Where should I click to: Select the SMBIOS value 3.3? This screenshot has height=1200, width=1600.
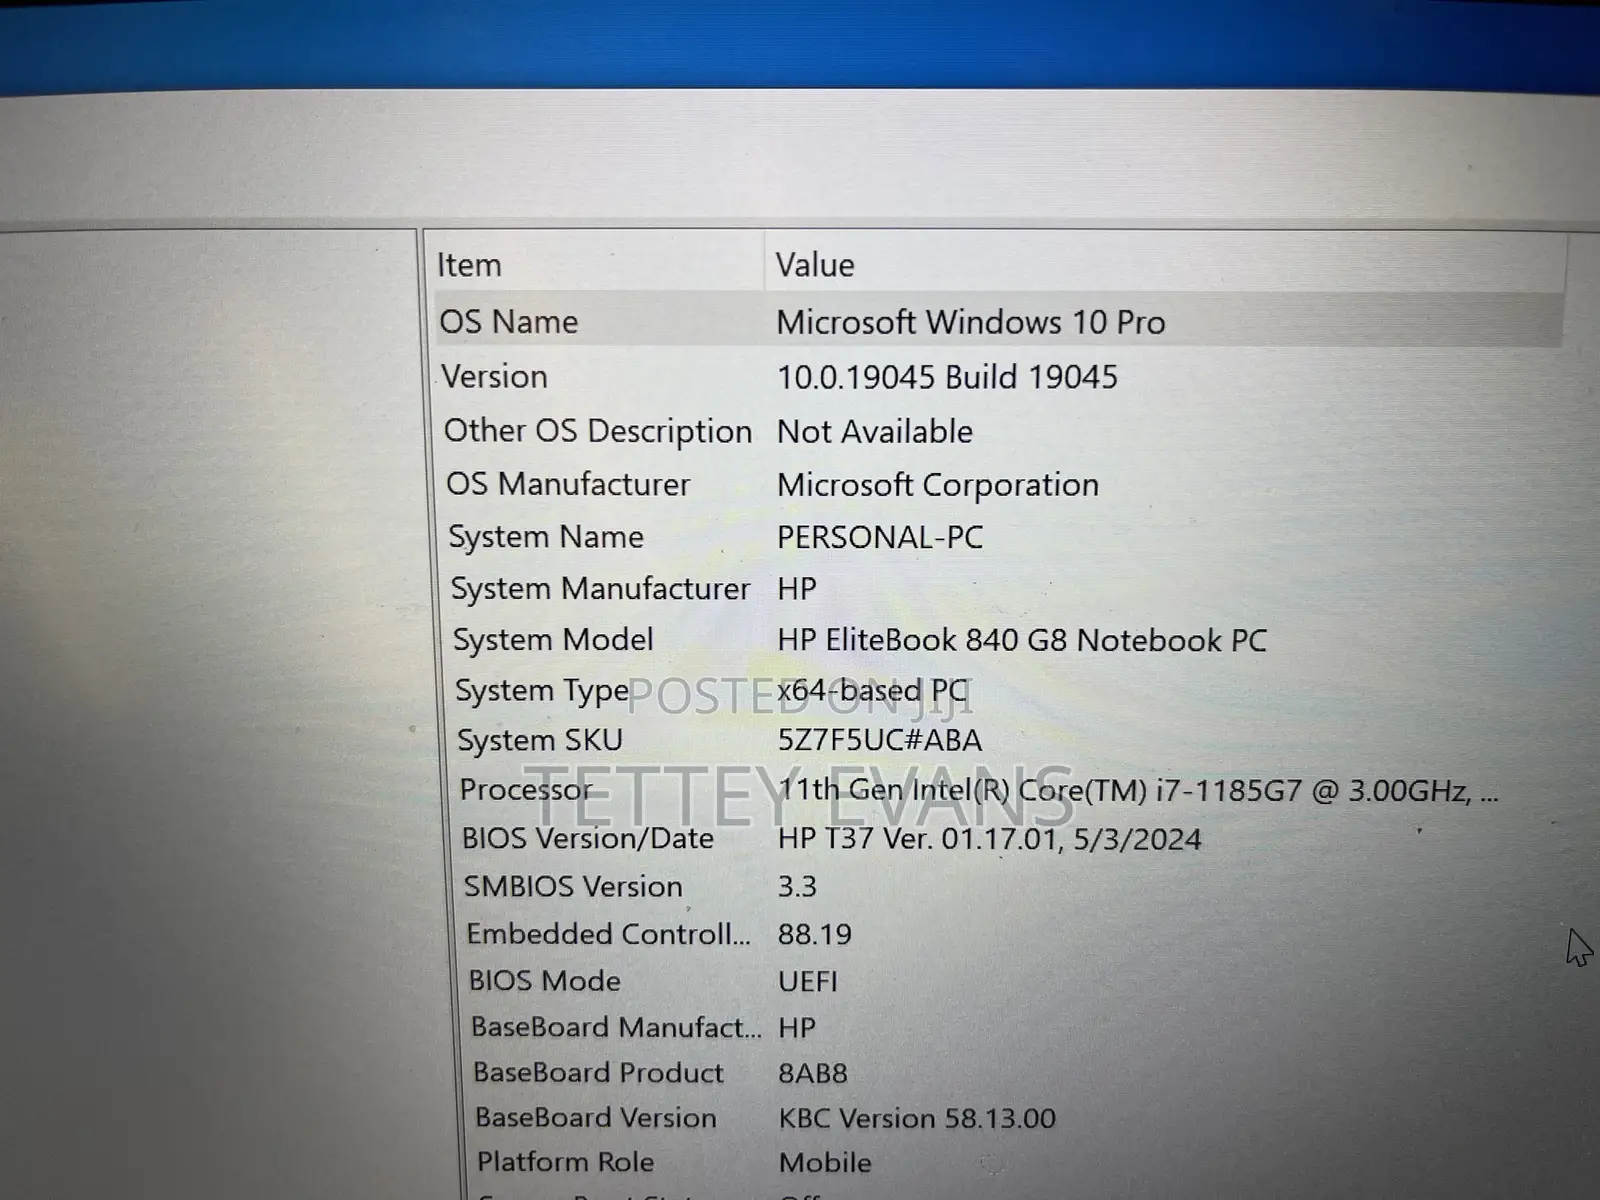click(797, 886)
